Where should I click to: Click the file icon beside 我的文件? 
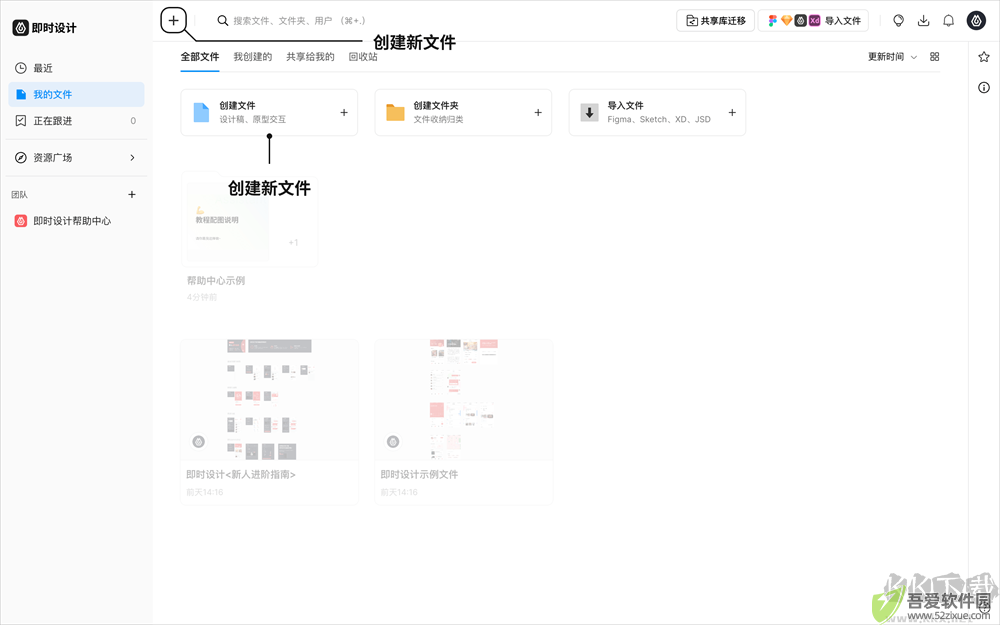[x=21, y=94]
